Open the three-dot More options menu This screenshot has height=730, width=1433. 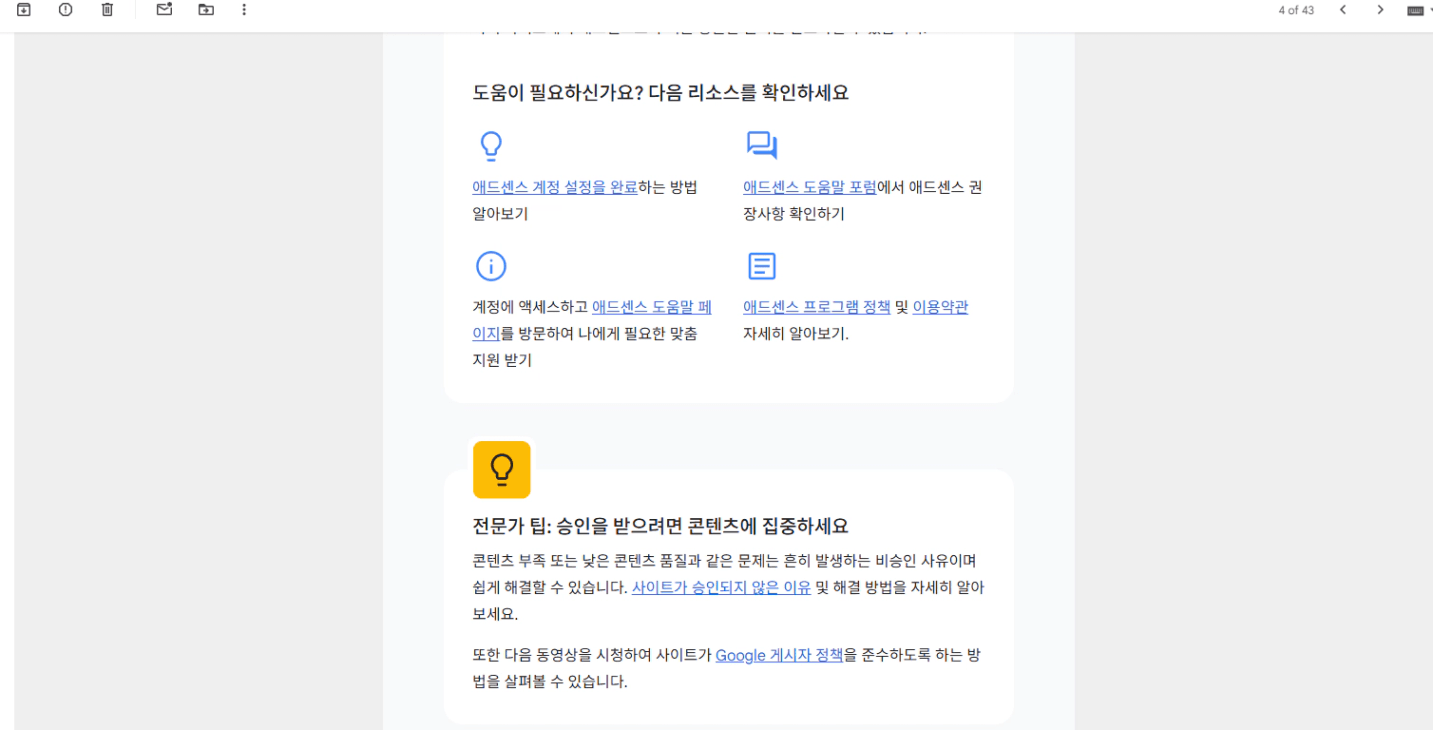pos(244,10)
